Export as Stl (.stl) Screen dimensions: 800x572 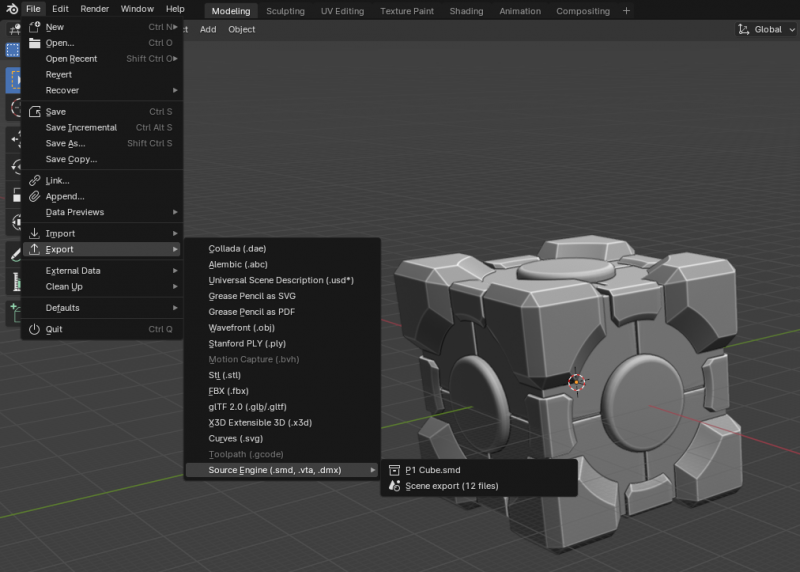coord(282,376)
